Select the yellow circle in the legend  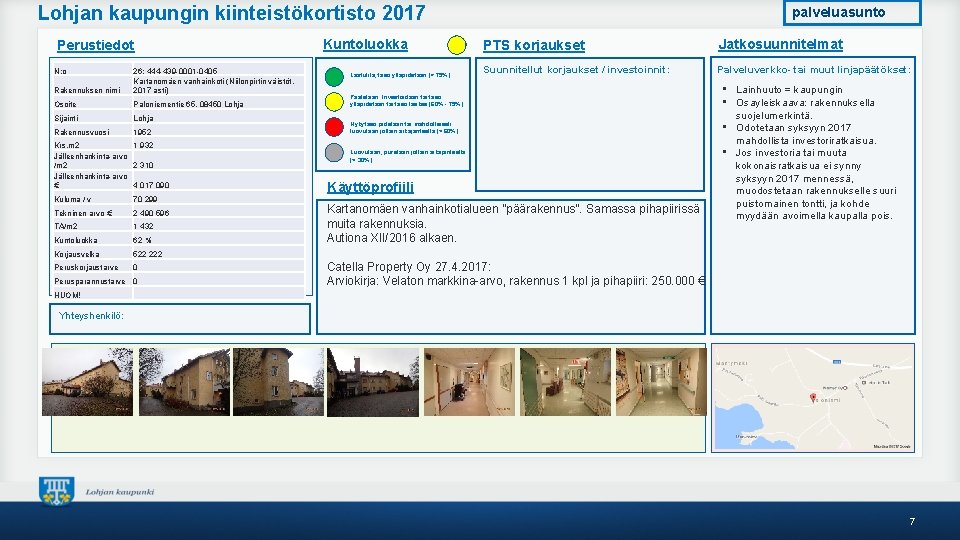pyautogui.click(x=334, y=101)
